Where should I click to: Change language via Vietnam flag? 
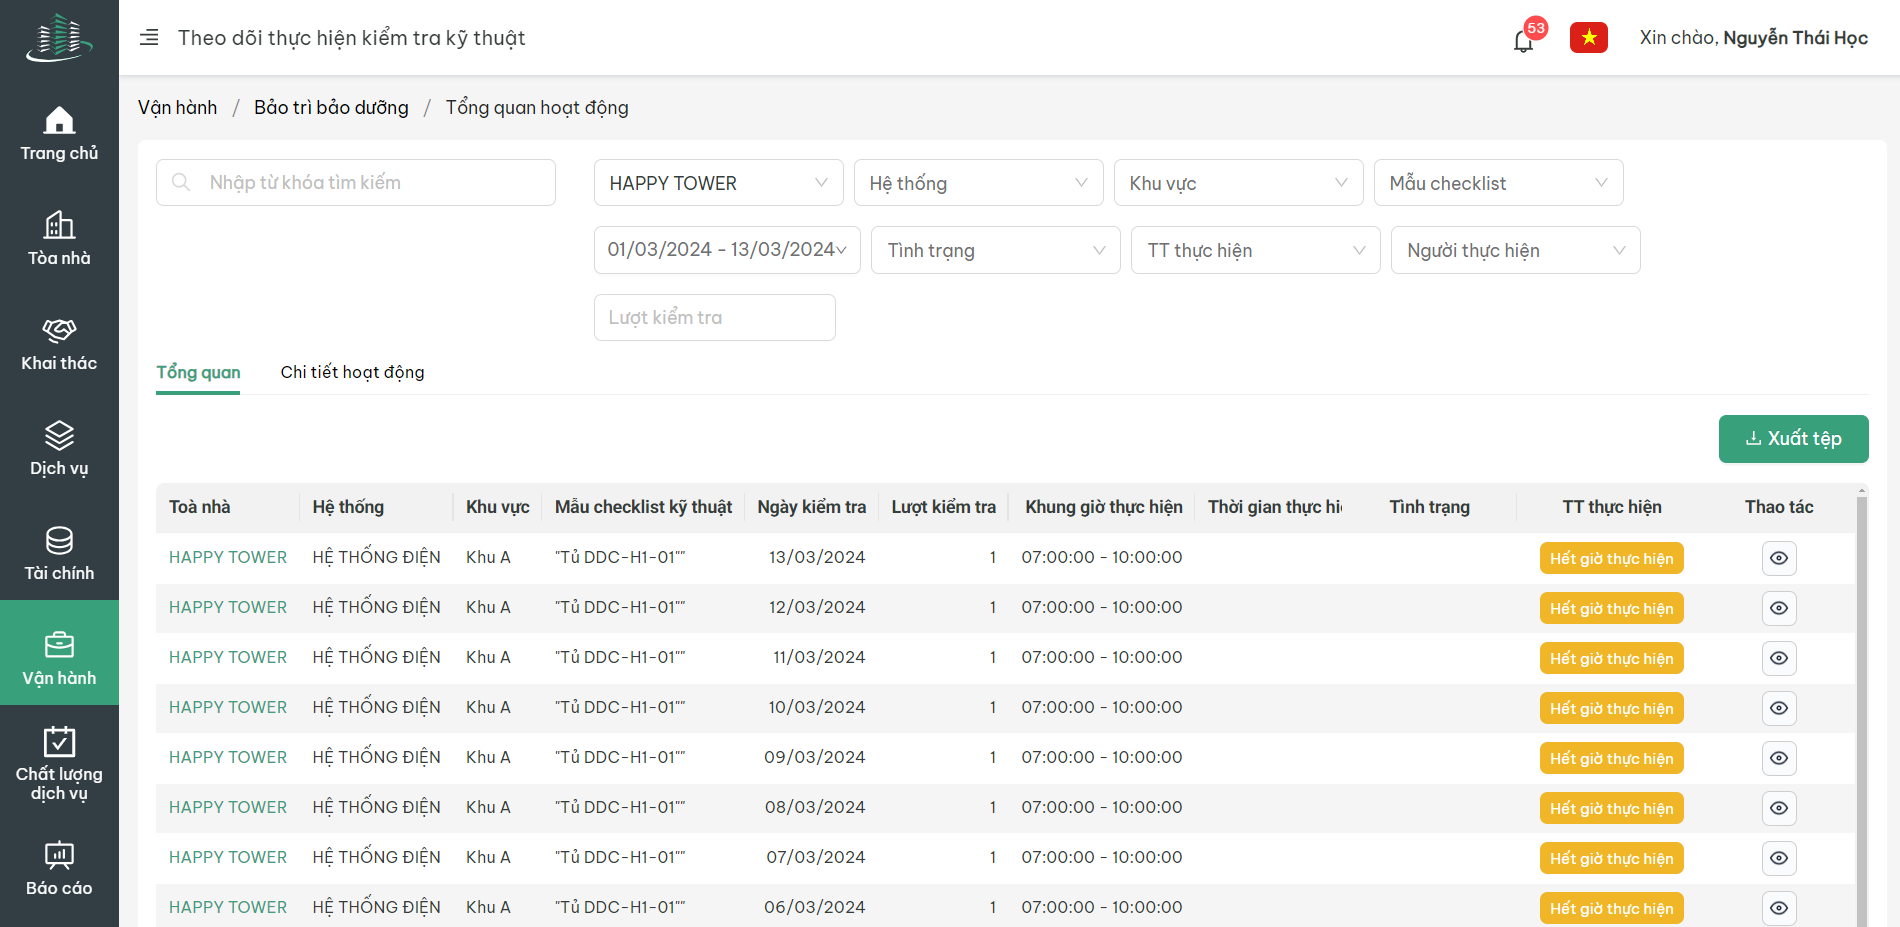[x=1589, y=38]
